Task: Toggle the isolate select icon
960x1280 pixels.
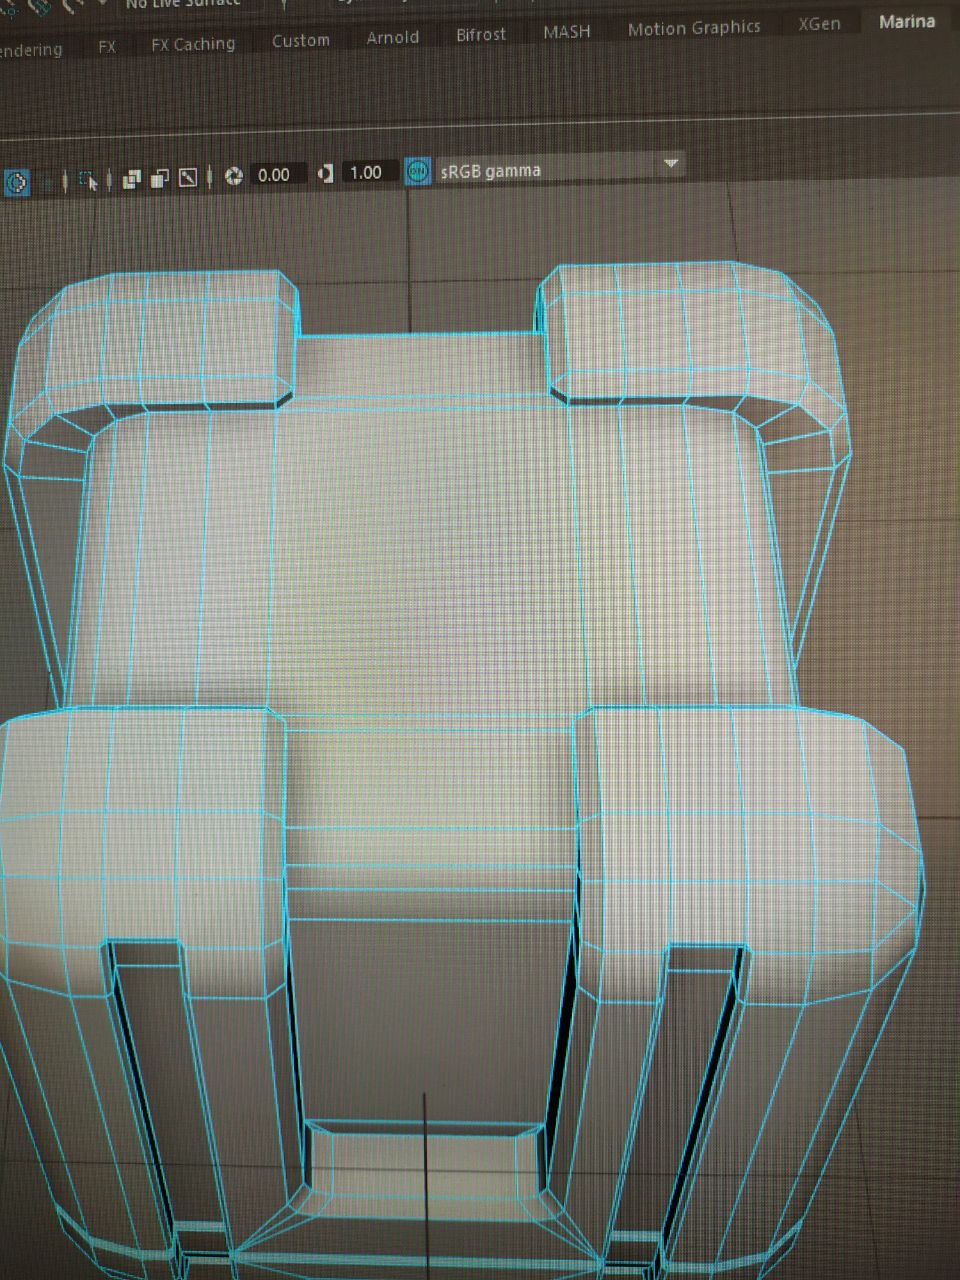Action: coord(16,183)
